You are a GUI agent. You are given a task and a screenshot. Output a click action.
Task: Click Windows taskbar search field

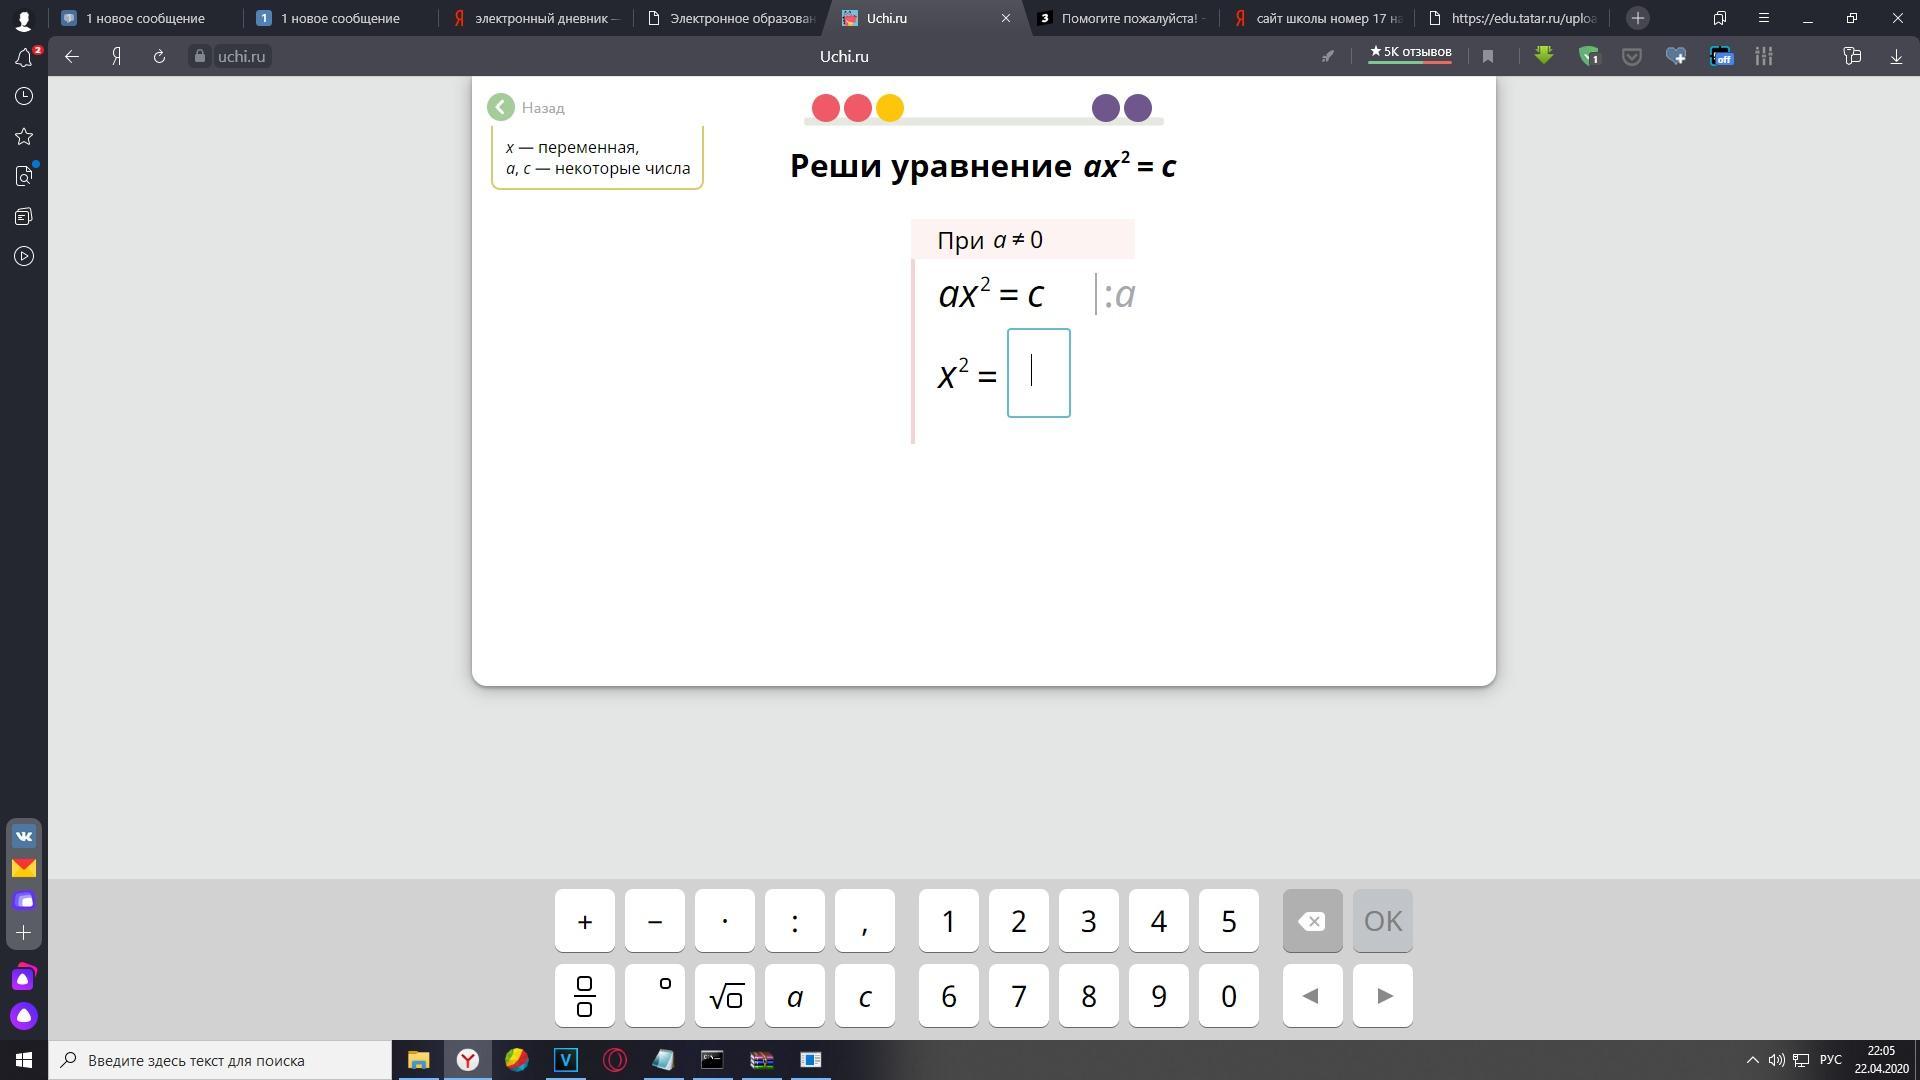(x=220, y=1060)
